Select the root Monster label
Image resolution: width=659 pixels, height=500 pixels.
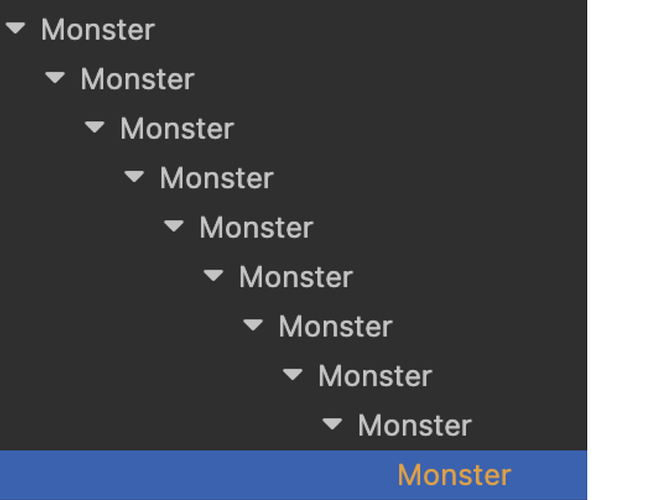pyautogui.click(x=98, y=30)
